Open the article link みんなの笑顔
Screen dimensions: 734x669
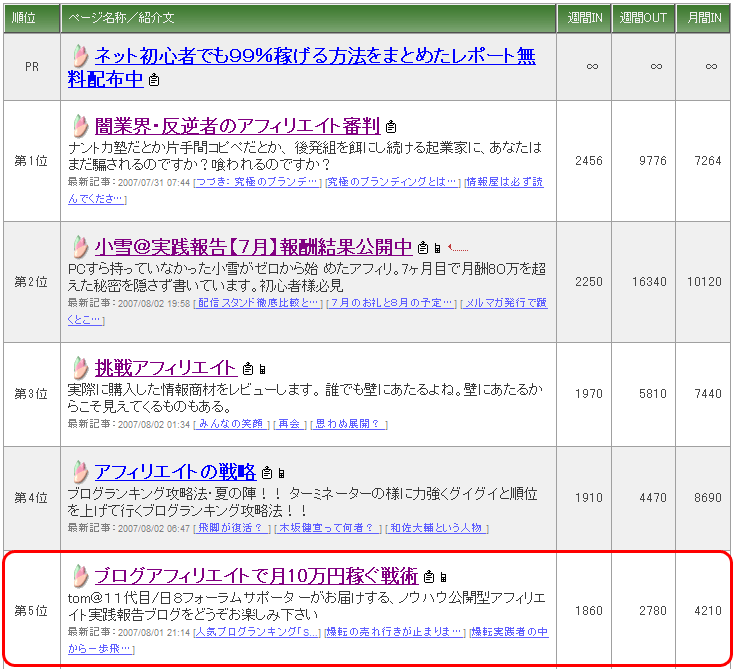point(231,424)
